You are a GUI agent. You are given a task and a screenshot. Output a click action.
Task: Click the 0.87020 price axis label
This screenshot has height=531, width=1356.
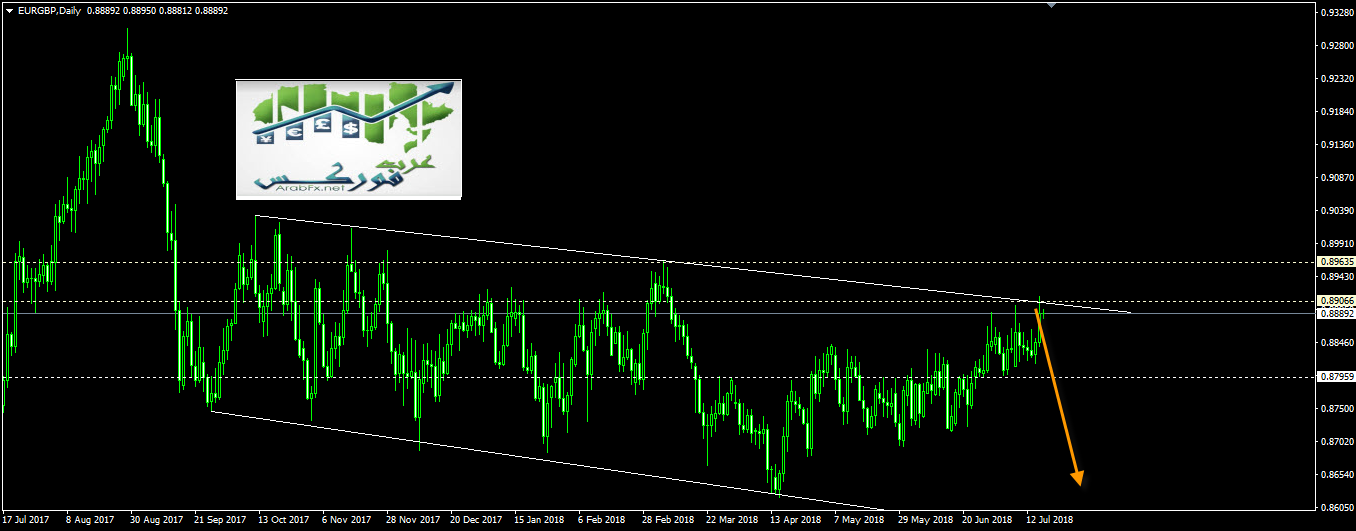point(1337,441)
